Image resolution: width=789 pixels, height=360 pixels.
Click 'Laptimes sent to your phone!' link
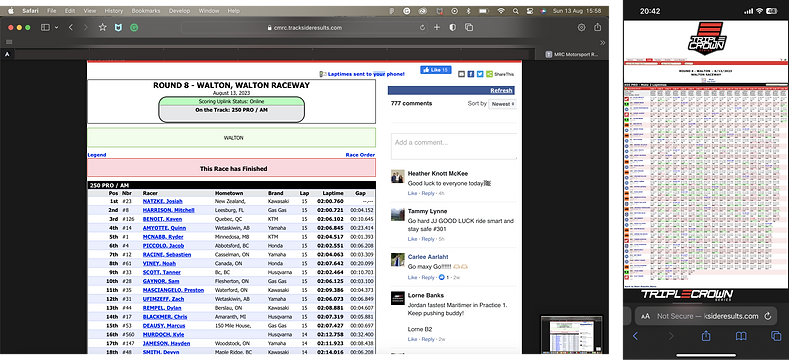point(366,74)
